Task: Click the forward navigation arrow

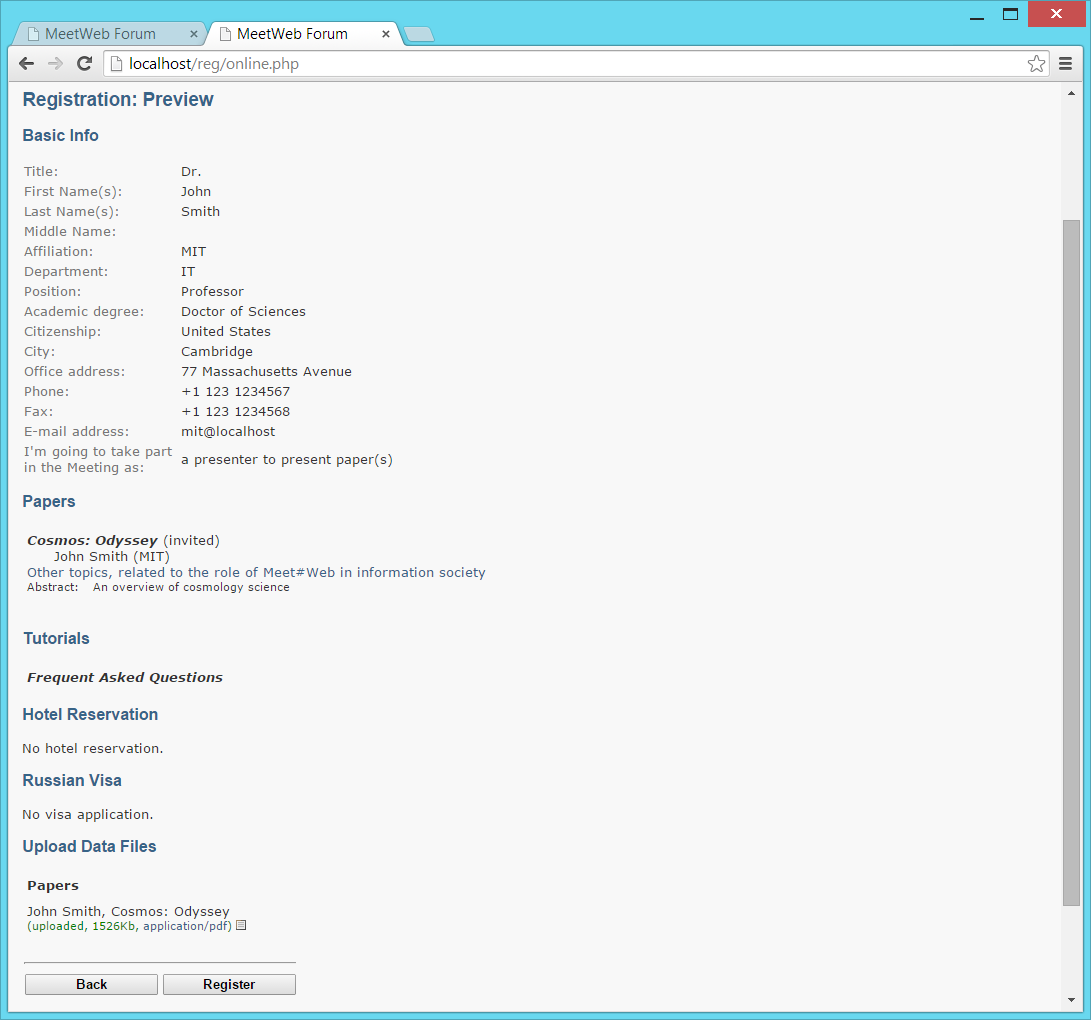Action: [x=55, y=63]
